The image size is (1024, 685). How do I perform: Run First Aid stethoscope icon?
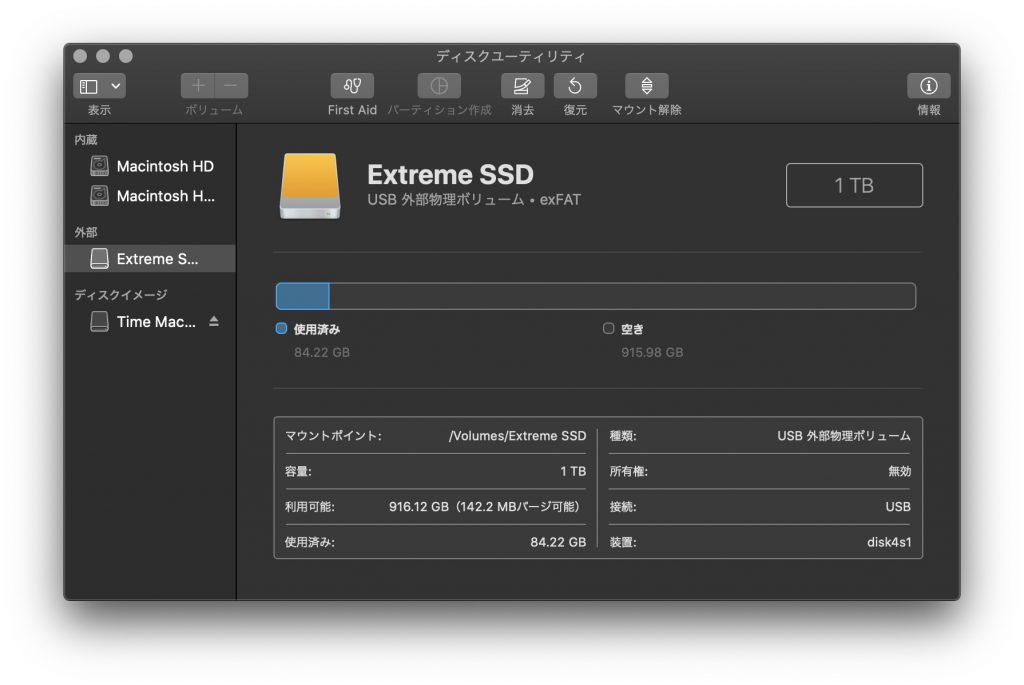[352, 86]
